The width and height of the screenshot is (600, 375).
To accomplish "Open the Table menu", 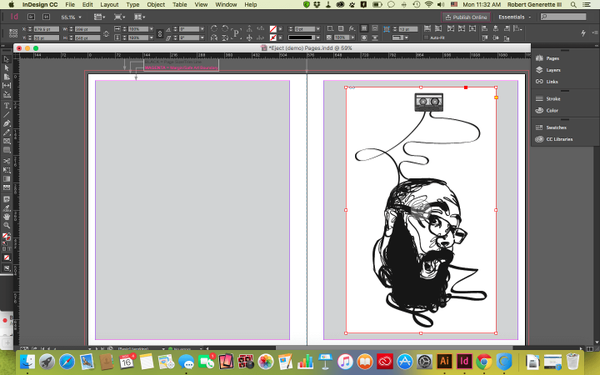I will click(179, 5).
